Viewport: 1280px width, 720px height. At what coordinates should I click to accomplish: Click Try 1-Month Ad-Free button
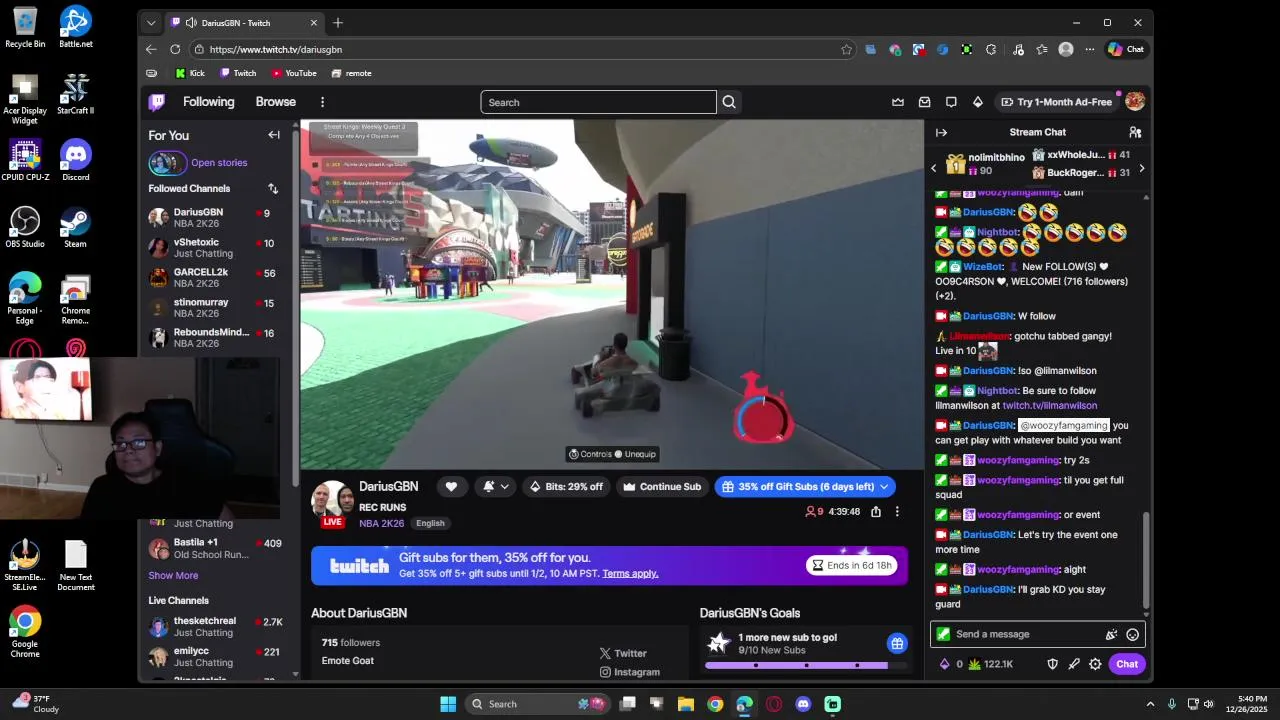pyautogui.click(x=1055, y=102)
